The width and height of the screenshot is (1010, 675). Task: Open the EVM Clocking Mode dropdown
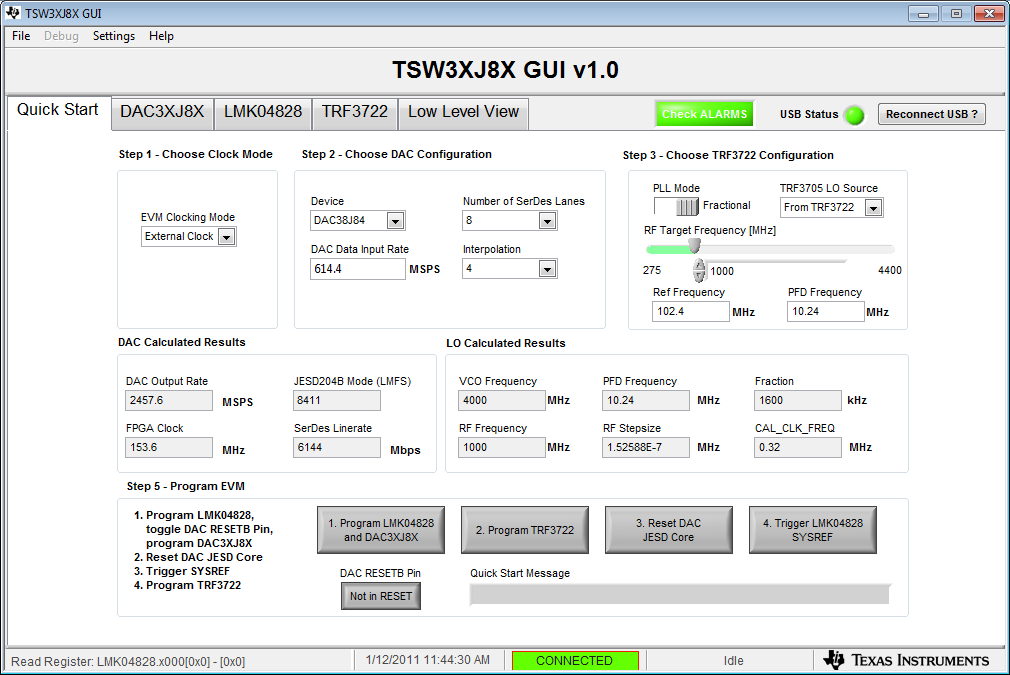226,237
